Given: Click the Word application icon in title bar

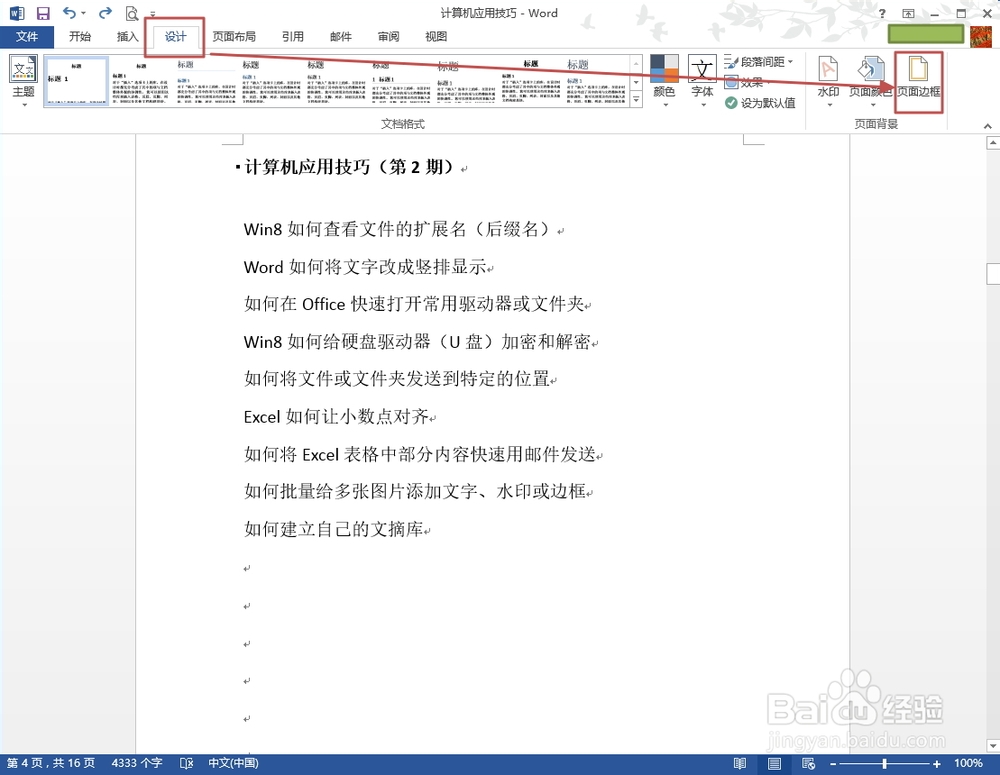Looking at the screenshot, I should [17, 13].
